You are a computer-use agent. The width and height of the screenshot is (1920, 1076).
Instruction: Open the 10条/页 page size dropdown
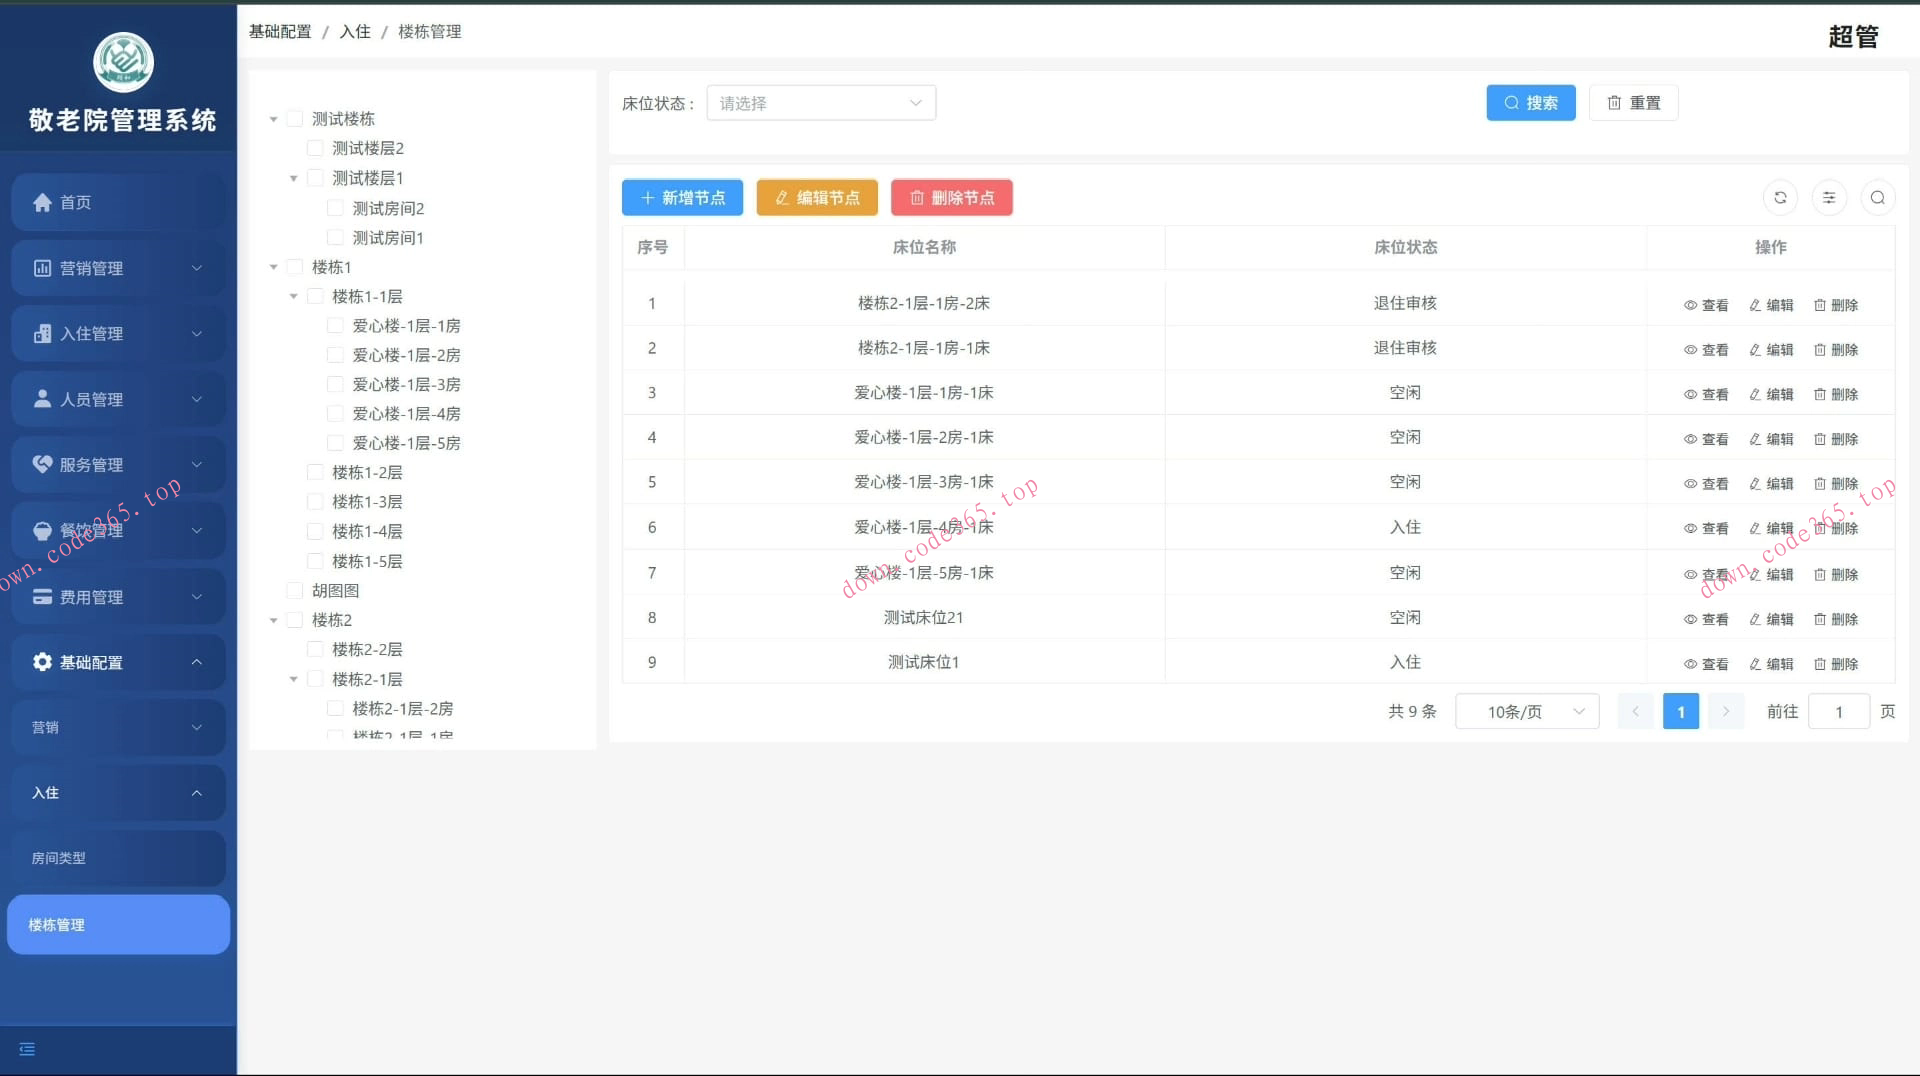pyautogui.click(x=1527, y=711)
